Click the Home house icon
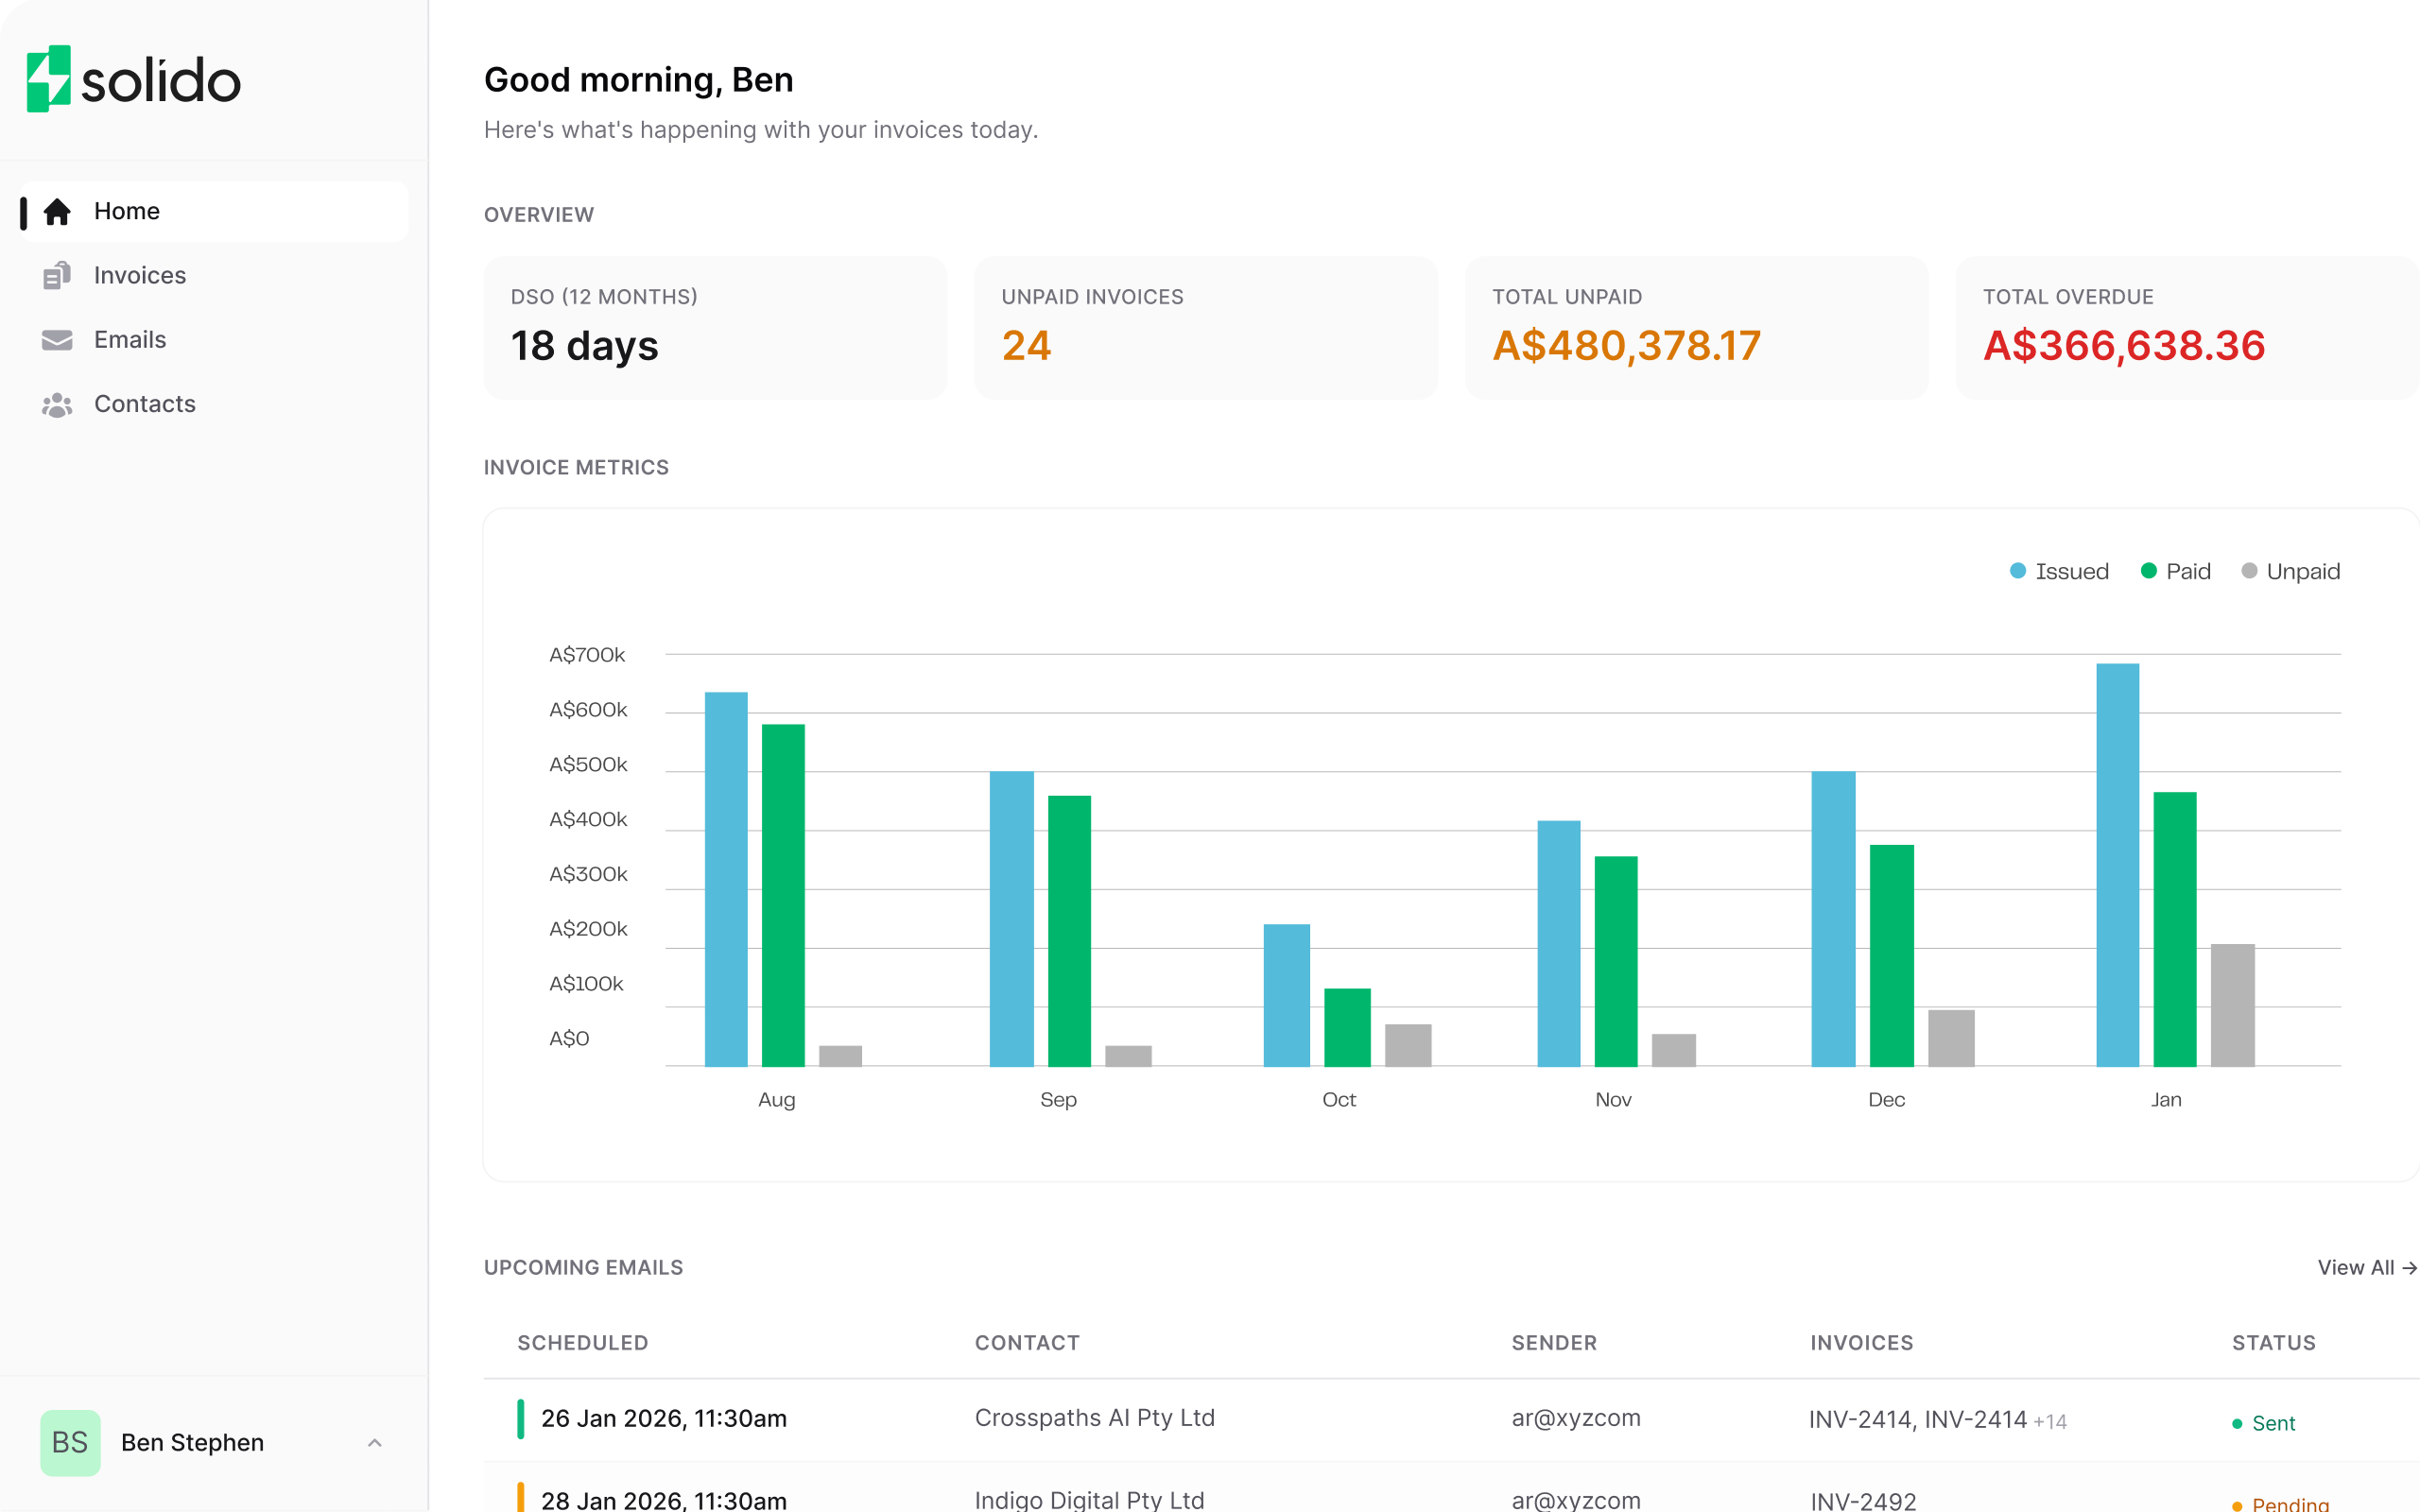This screenshot has width=2420, height=1512. pos(57,211)
